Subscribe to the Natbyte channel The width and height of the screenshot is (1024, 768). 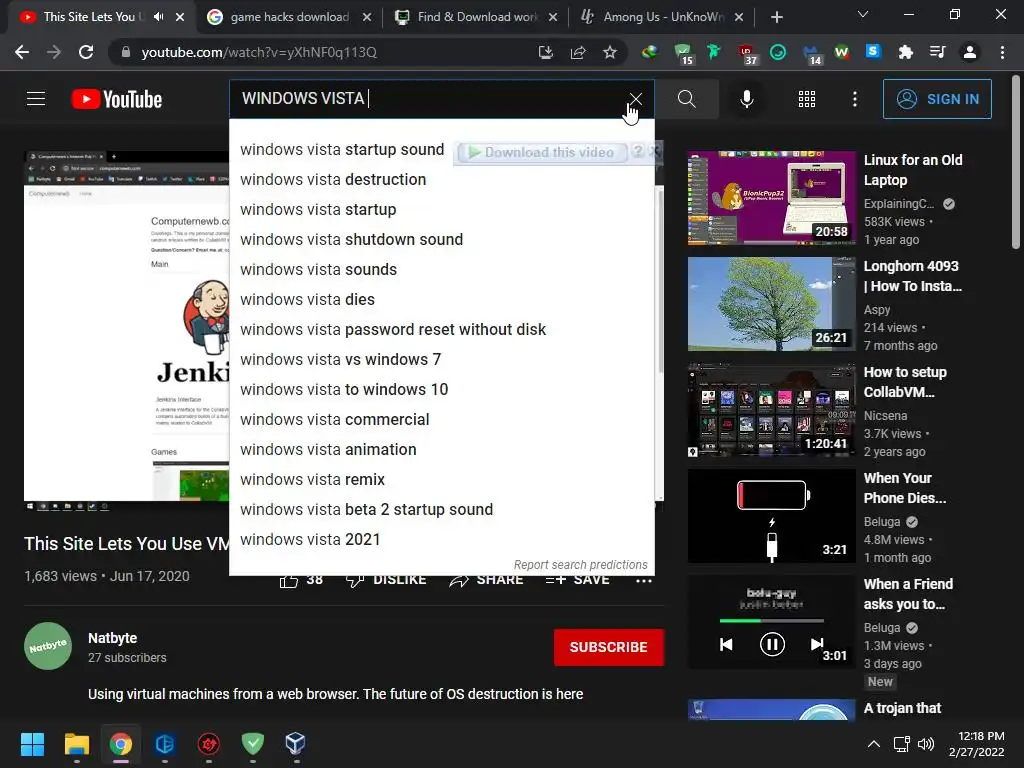[x=609, y=647]
